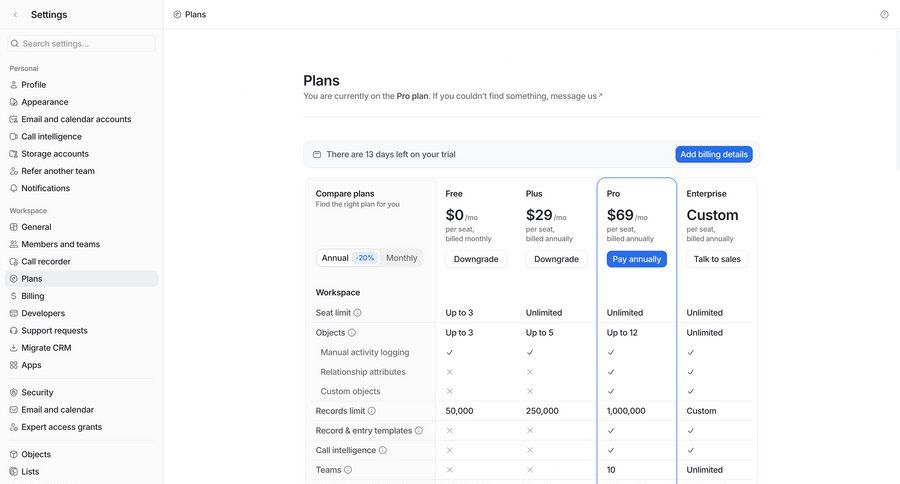Click the Compare plans heading
900x484 pixels.
point(345,193)
